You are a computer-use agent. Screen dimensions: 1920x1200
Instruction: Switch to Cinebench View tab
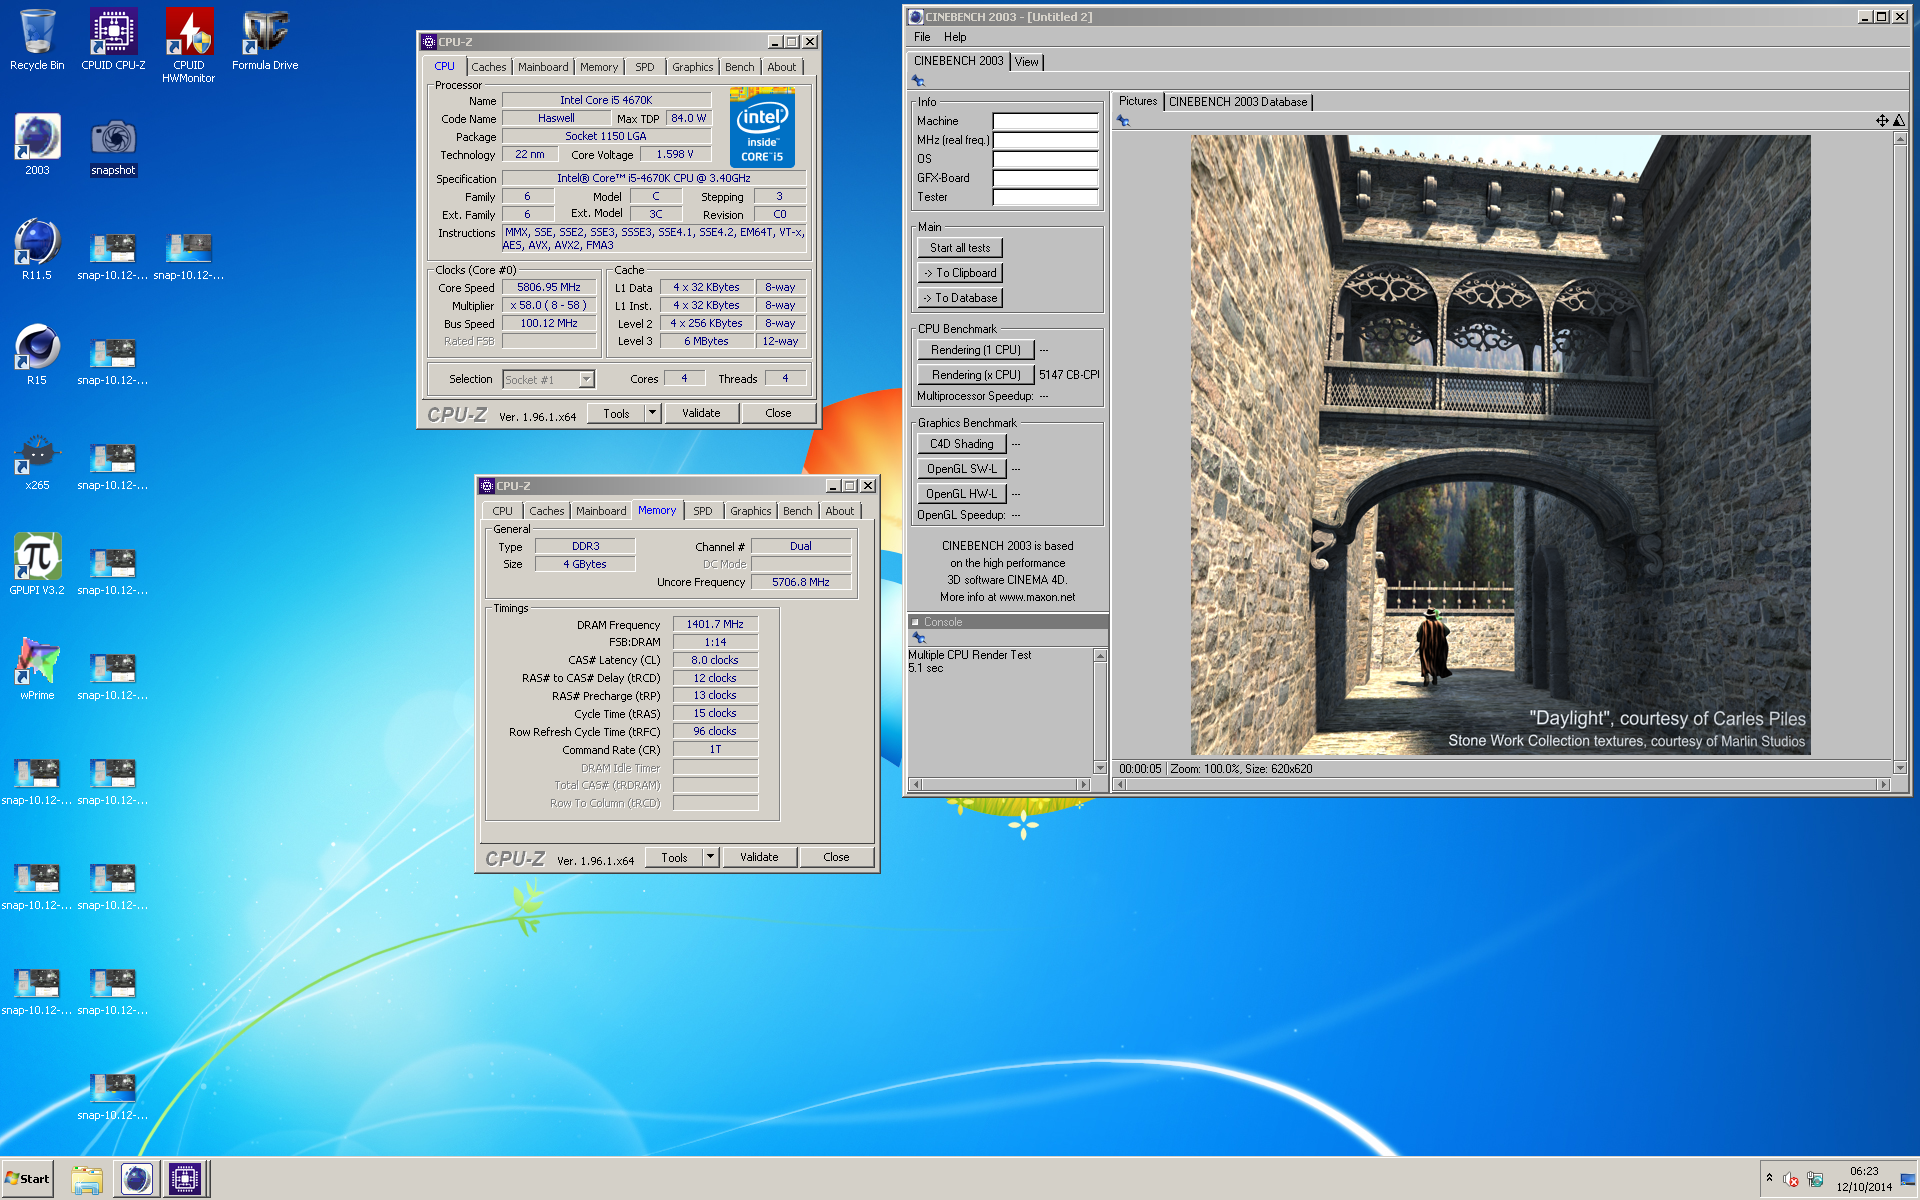pos(1027,62)
